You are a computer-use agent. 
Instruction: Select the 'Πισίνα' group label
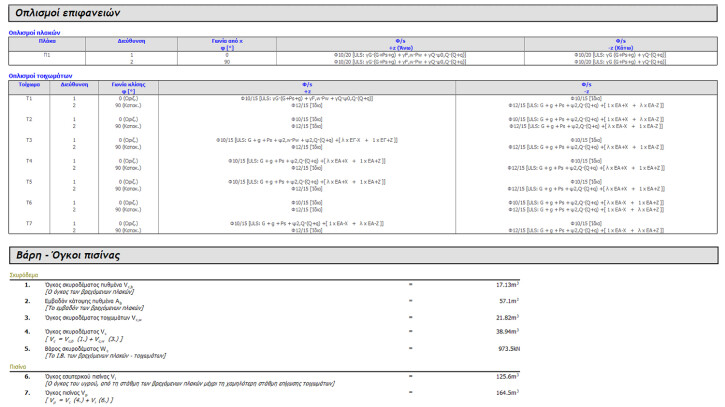(18, 367)
